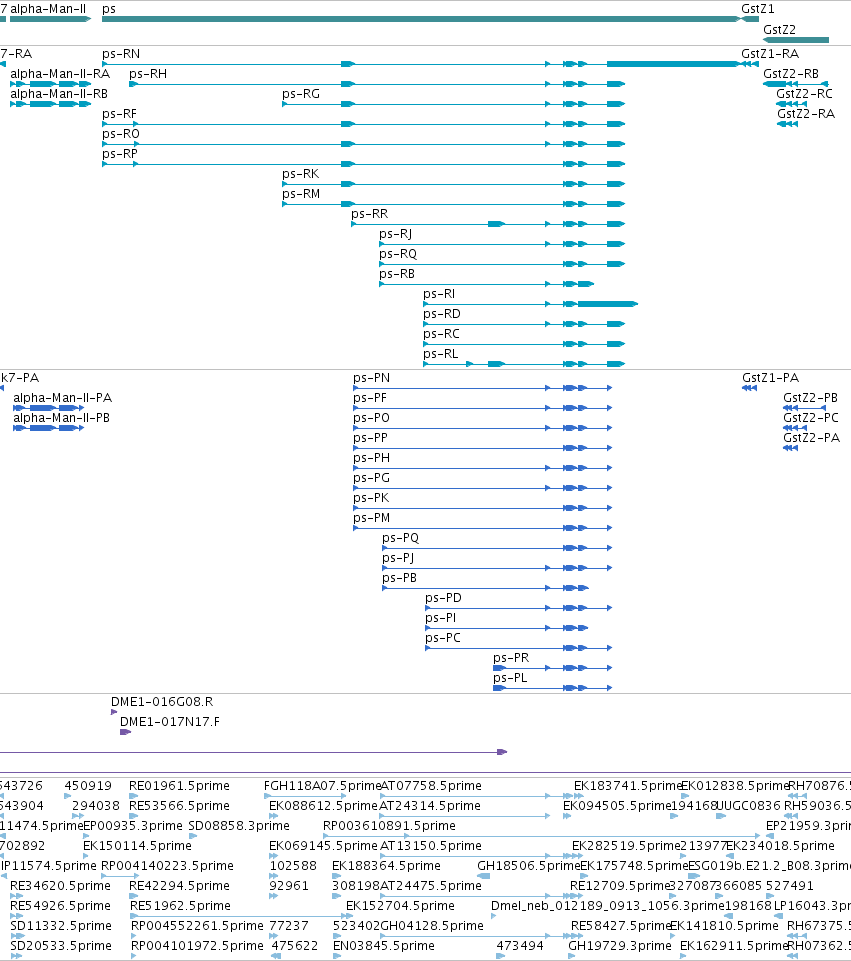Viewport: 851px width, 961px height.
Task: Select protein ps-PH
Action: click(483, 468)
